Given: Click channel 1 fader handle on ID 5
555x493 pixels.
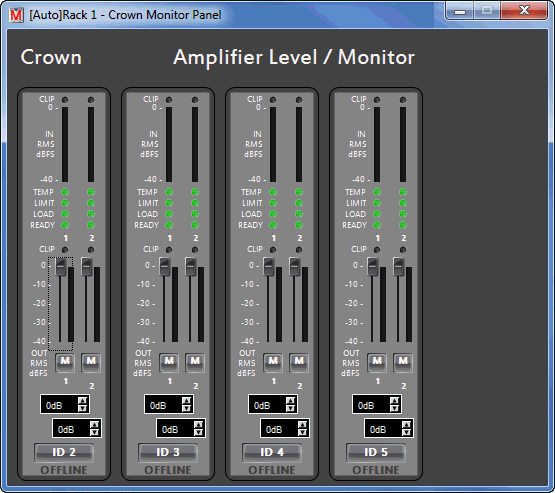Looking at the screenshot, I should [x=373, y=266].
